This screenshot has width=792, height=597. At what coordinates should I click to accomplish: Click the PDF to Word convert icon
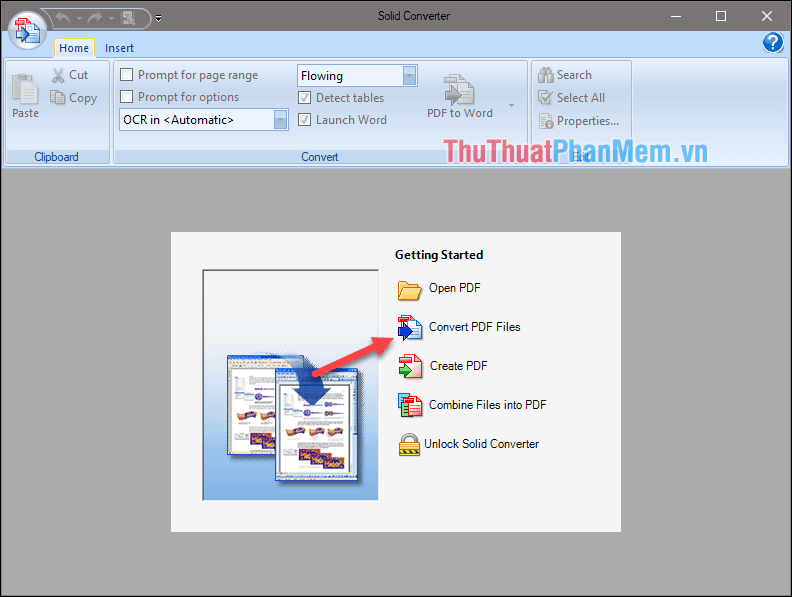click(x=459, y=89)
